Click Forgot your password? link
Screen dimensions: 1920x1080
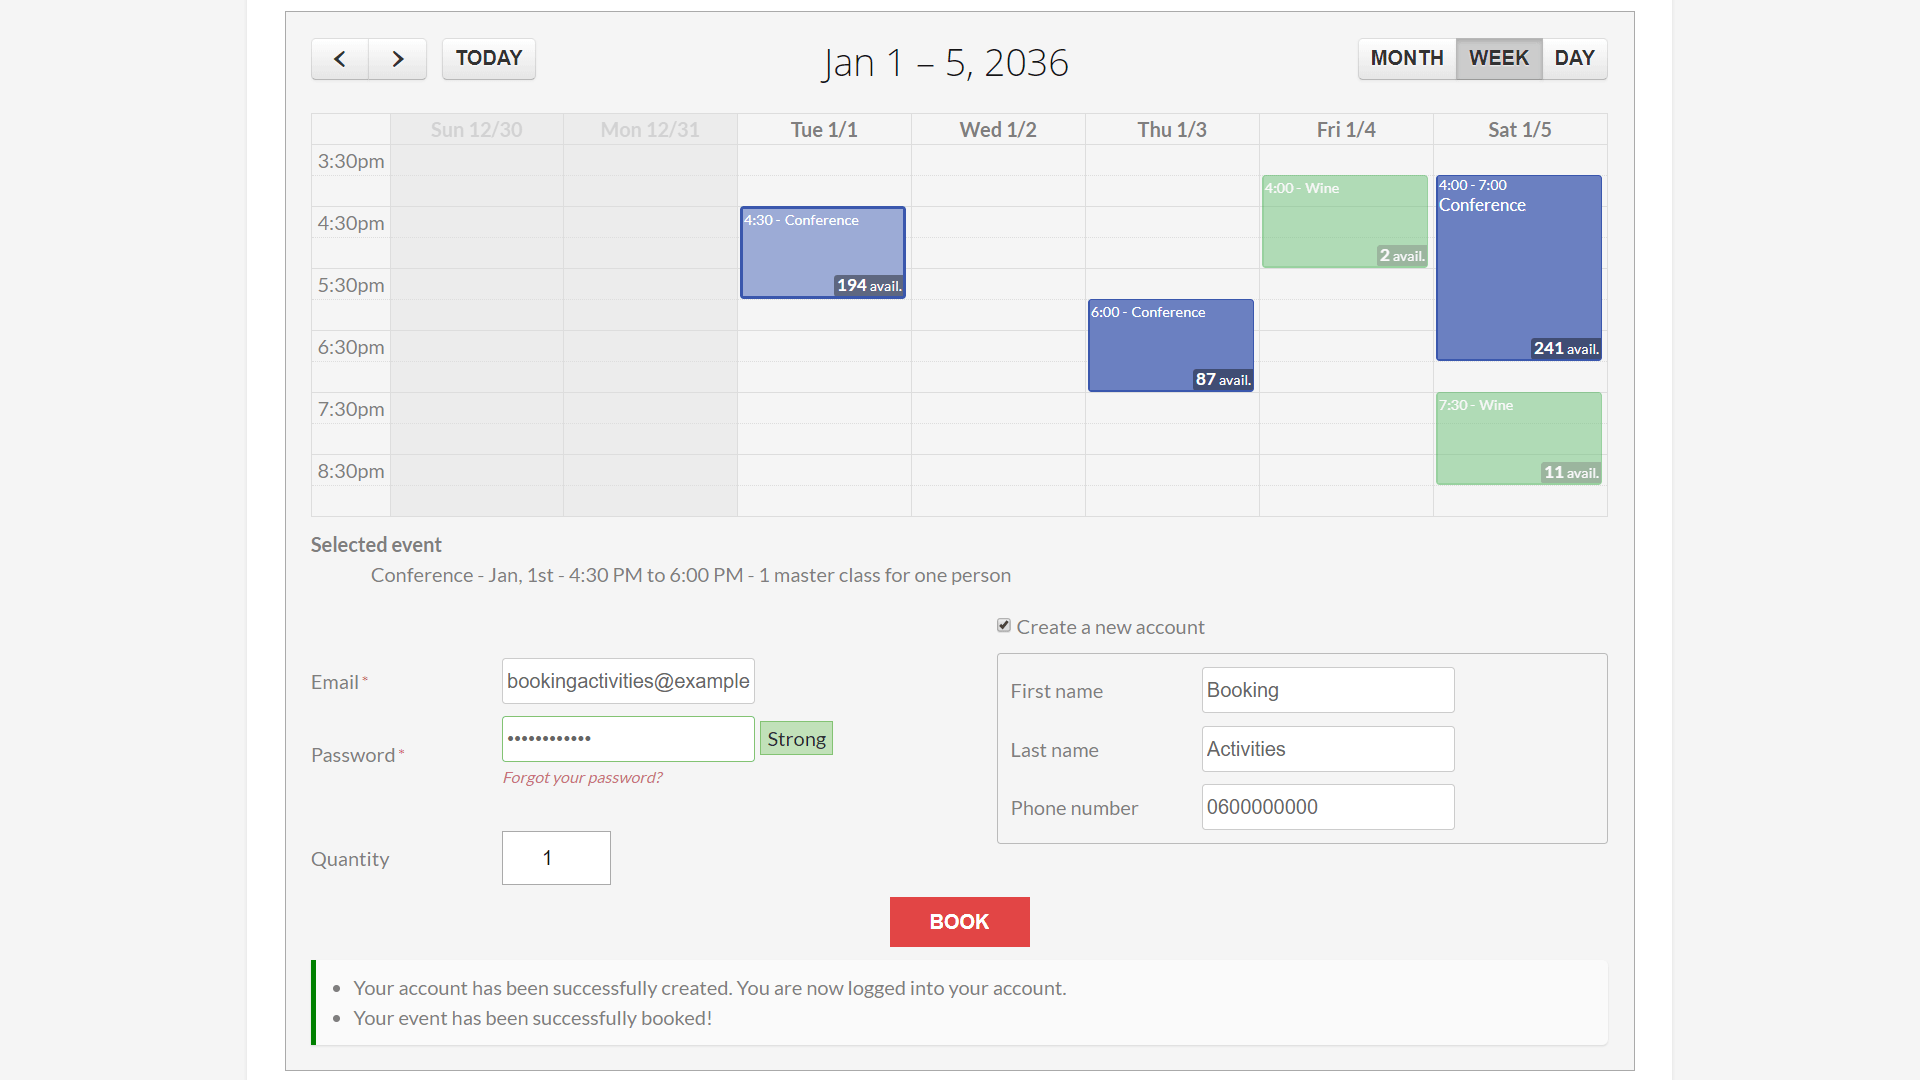click(582, 775)
